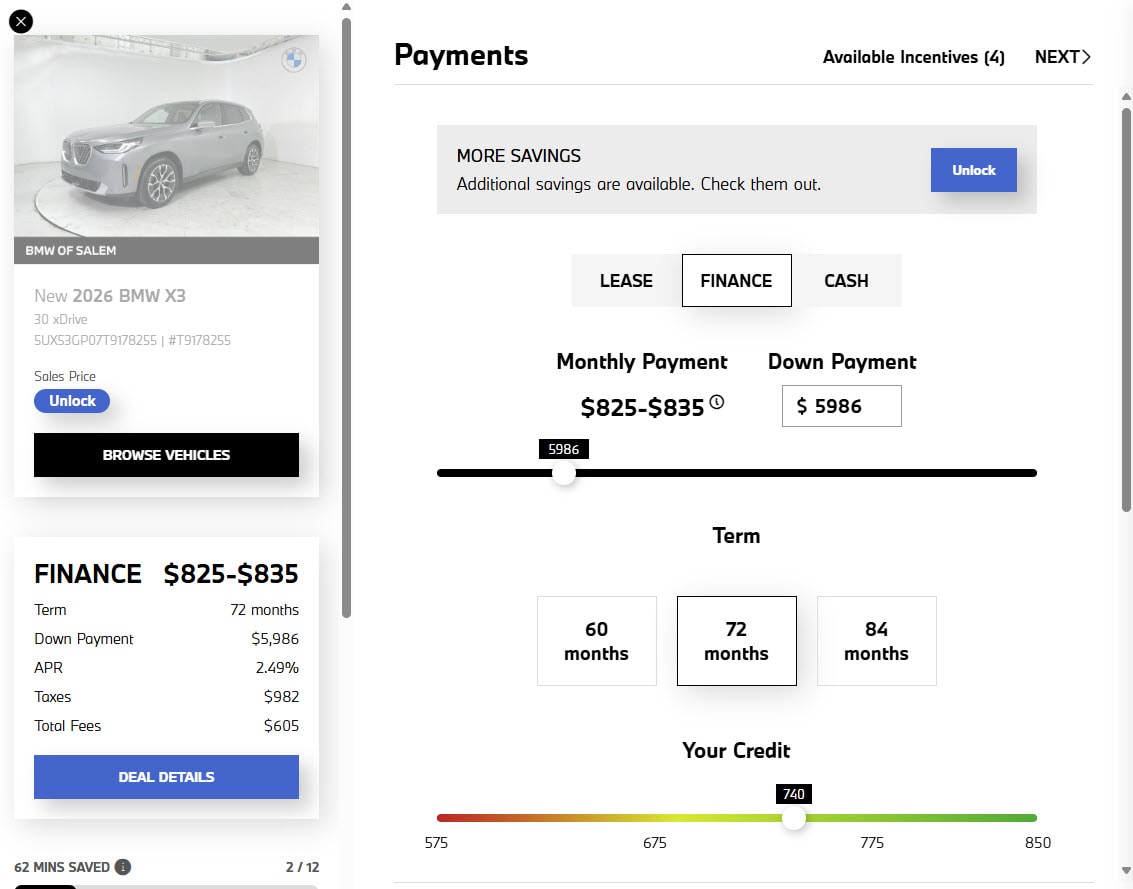This screenshot has height=889, width=1133.
Task: Click the BMW X3 vehicle thumbnail
Action: (x=166, y=140)
